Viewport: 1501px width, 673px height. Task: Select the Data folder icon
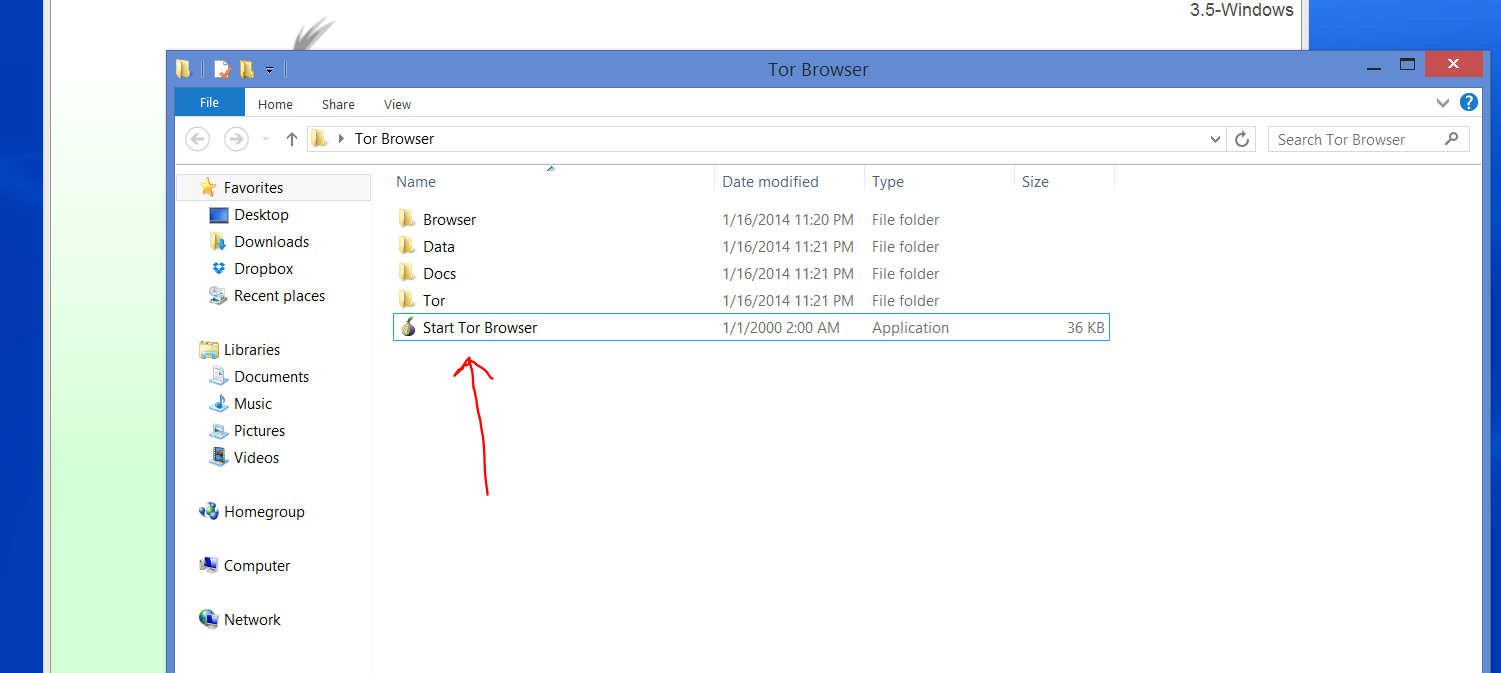tap(407, 246)
